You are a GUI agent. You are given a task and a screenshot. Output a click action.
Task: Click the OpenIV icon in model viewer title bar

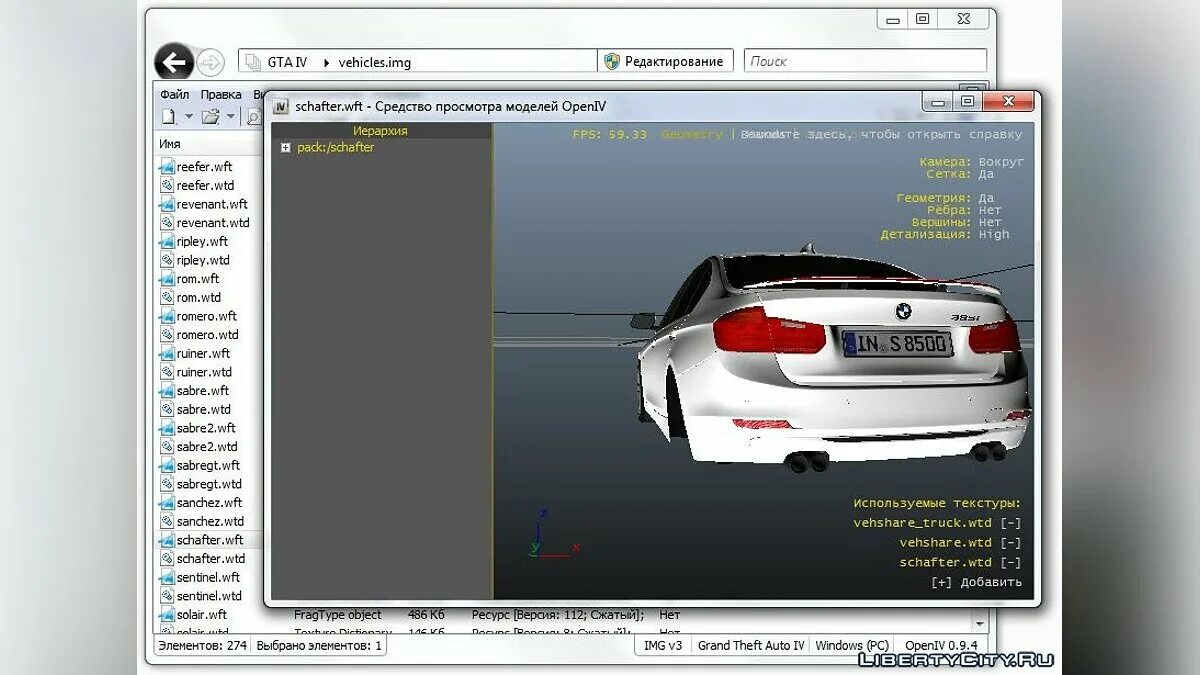281,106
